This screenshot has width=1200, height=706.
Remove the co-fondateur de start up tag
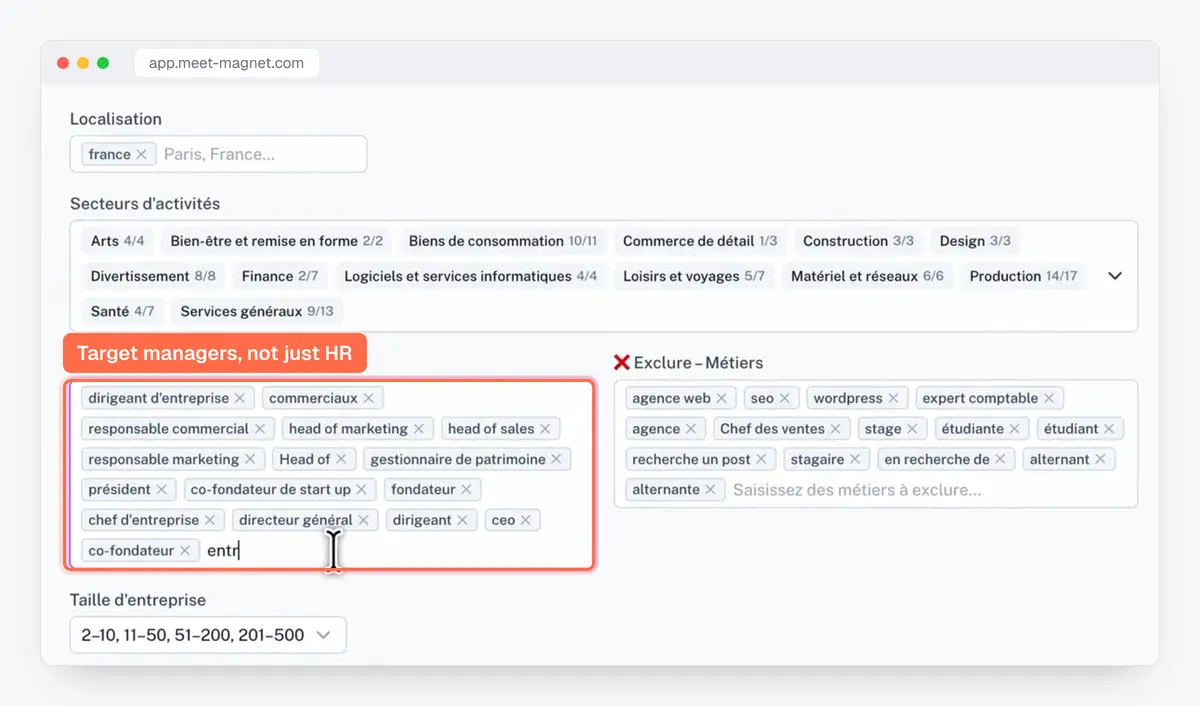361,489
